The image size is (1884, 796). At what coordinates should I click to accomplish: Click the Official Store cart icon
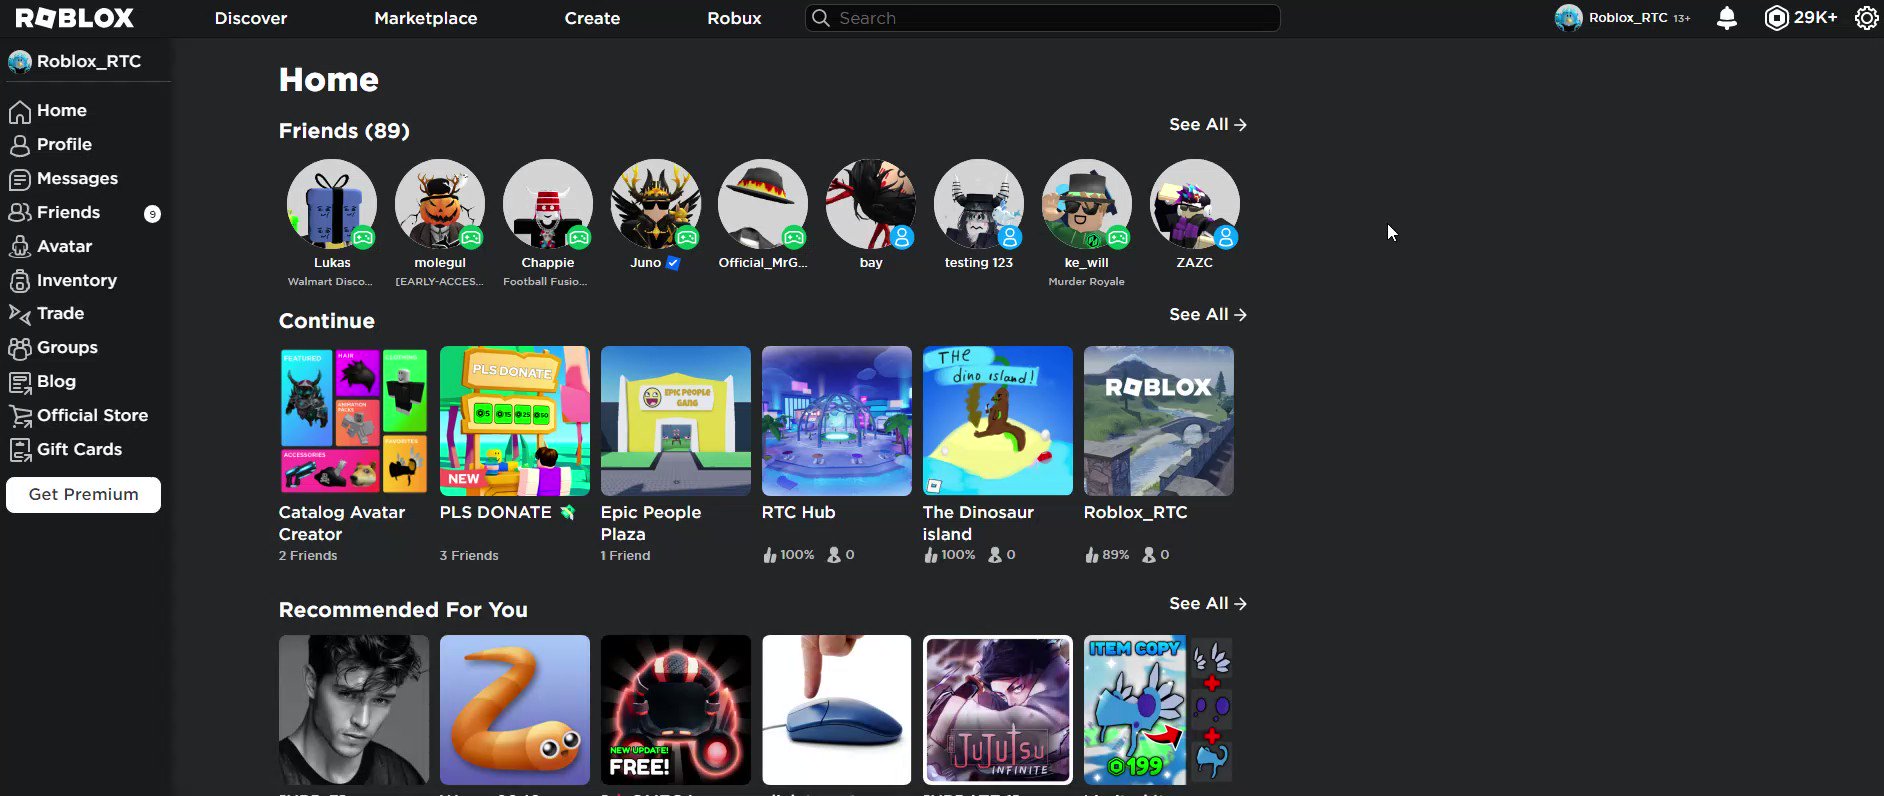click(20, 416)
